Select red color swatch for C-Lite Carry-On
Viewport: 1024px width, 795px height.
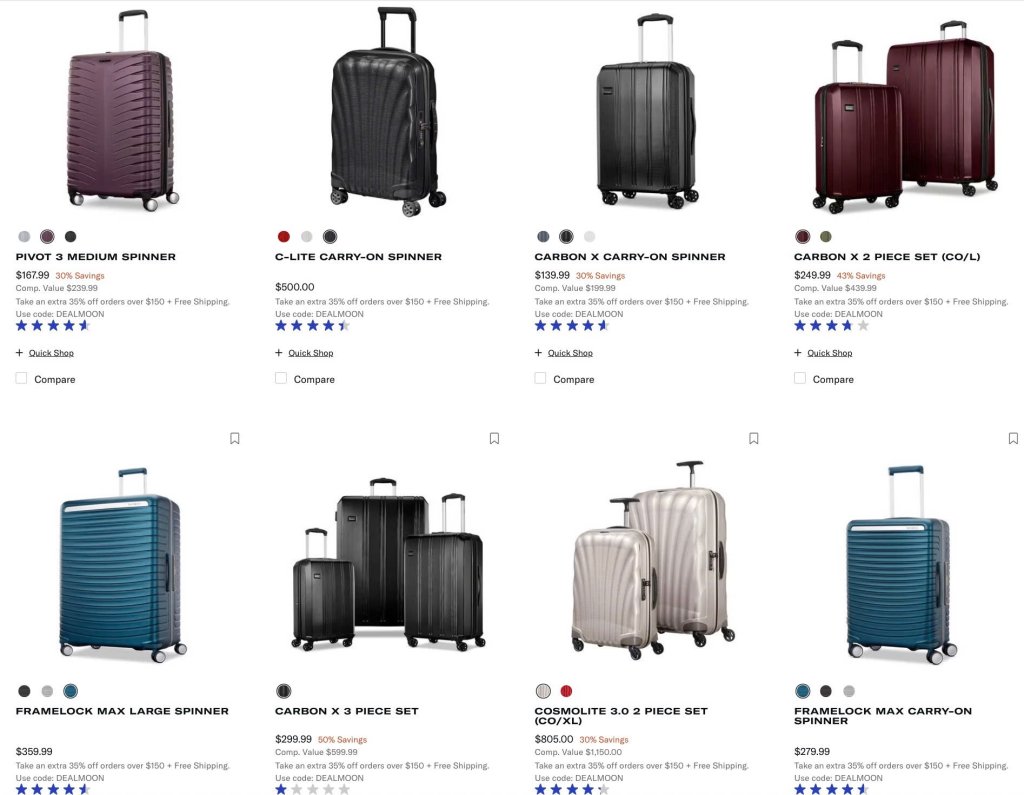click(x=283, y=236)
